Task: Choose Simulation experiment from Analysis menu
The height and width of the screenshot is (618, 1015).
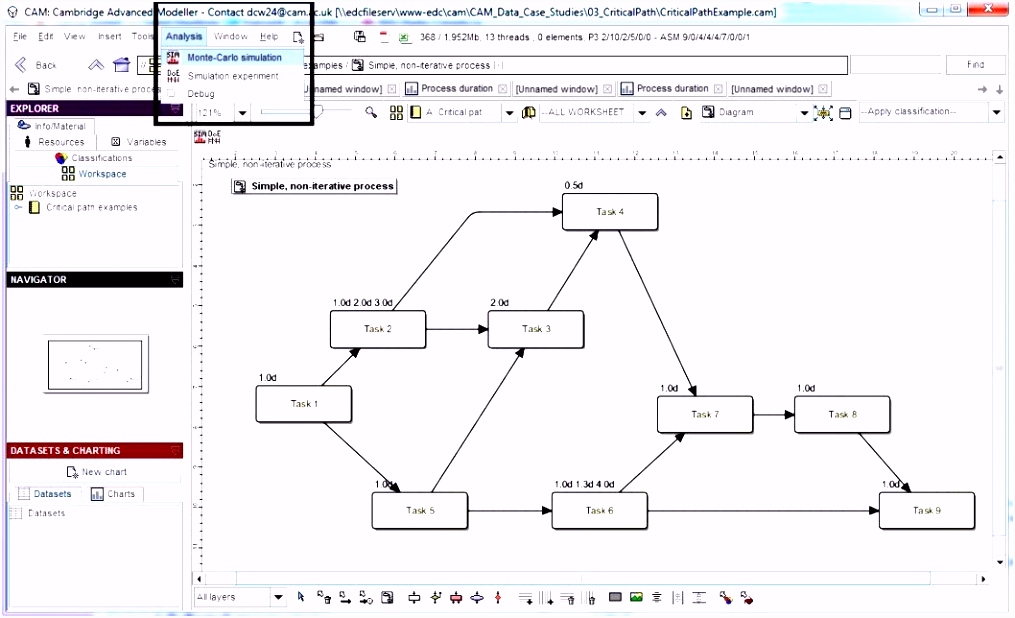Action: point(232,76)
